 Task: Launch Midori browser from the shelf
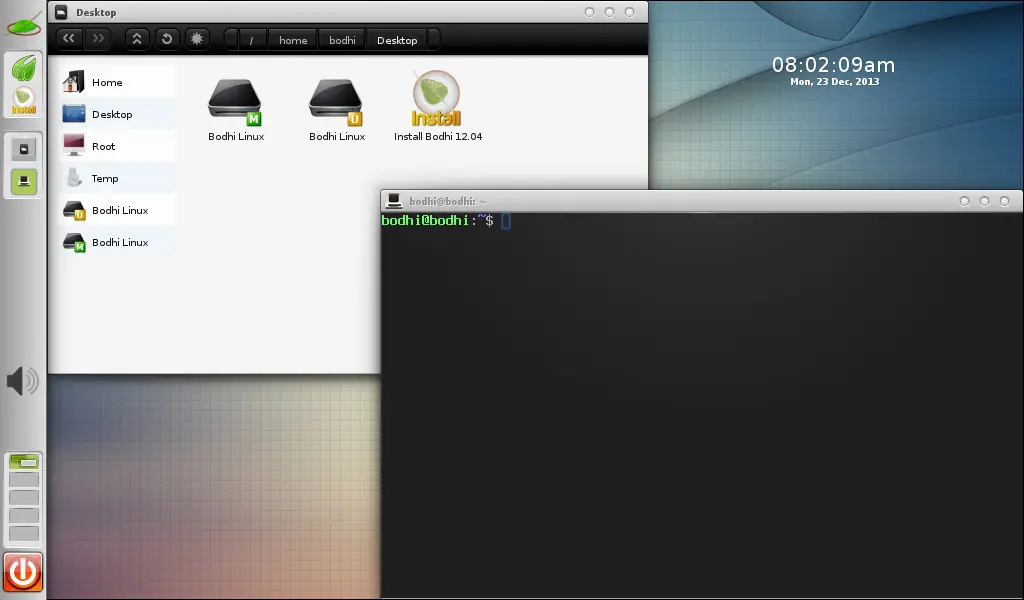point(24,68)
